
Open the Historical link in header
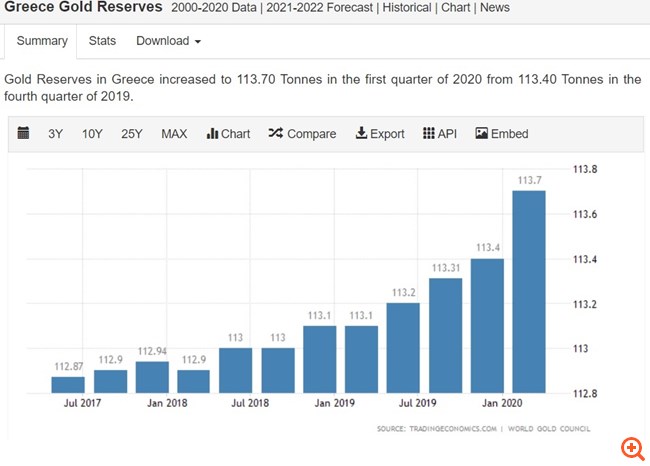pos(404,7)
